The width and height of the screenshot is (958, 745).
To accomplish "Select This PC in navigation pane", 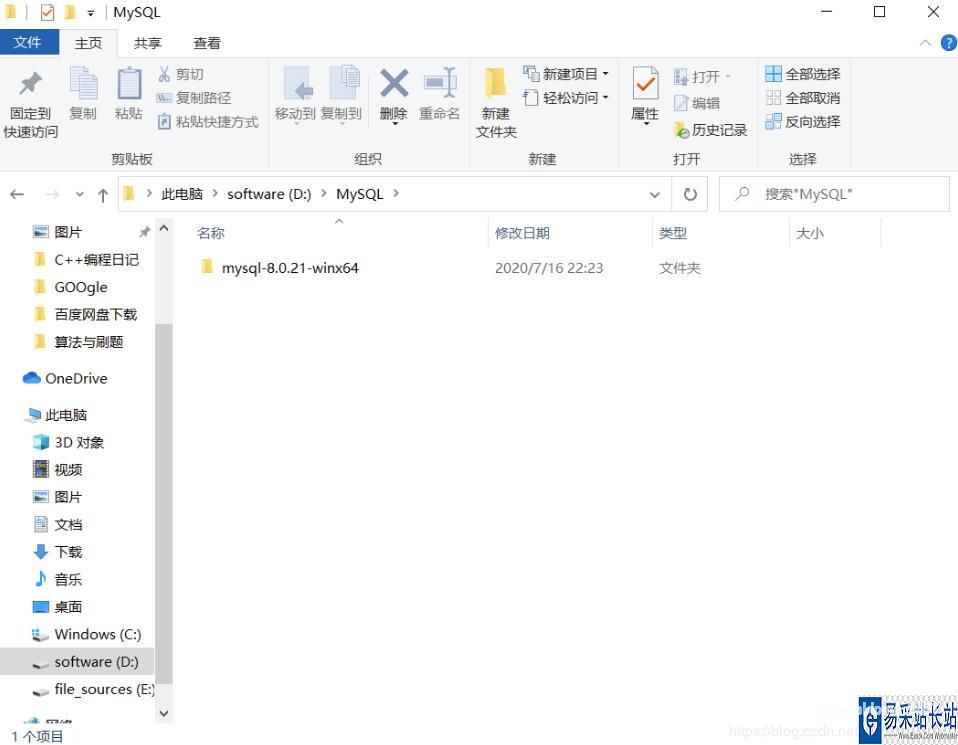I will point(55,415).
